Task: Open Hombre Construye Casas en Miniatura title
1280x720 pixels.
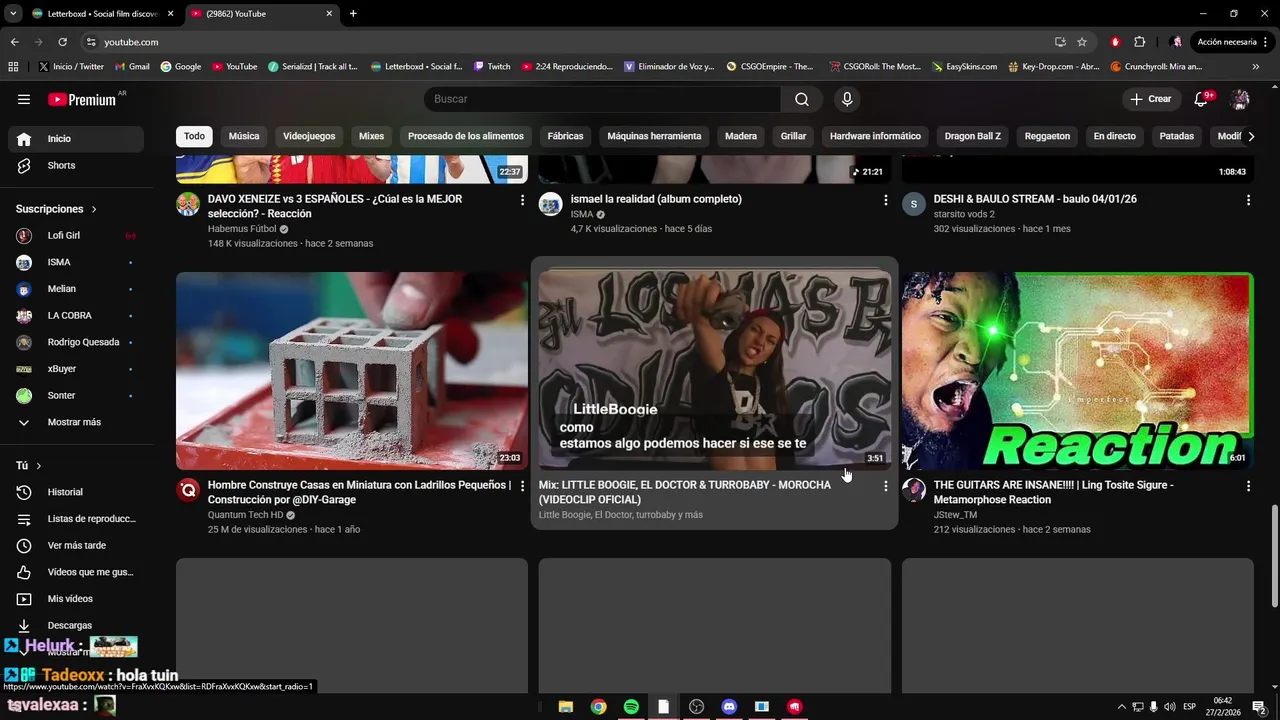Action: 359,492
